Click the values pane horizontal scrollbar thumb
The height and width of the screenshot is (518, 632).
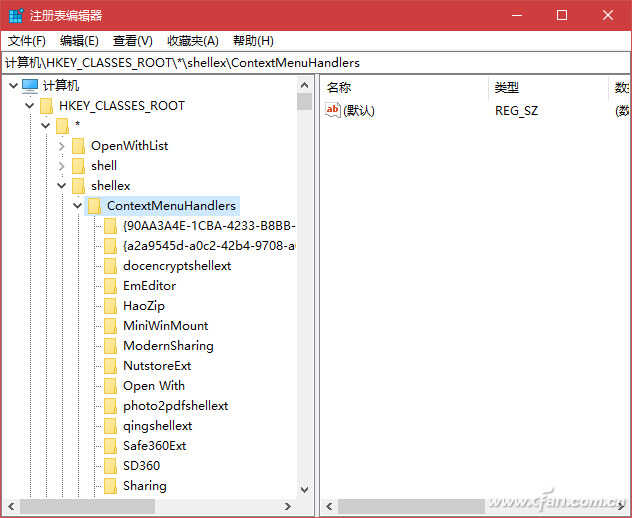tap(411, 506)
